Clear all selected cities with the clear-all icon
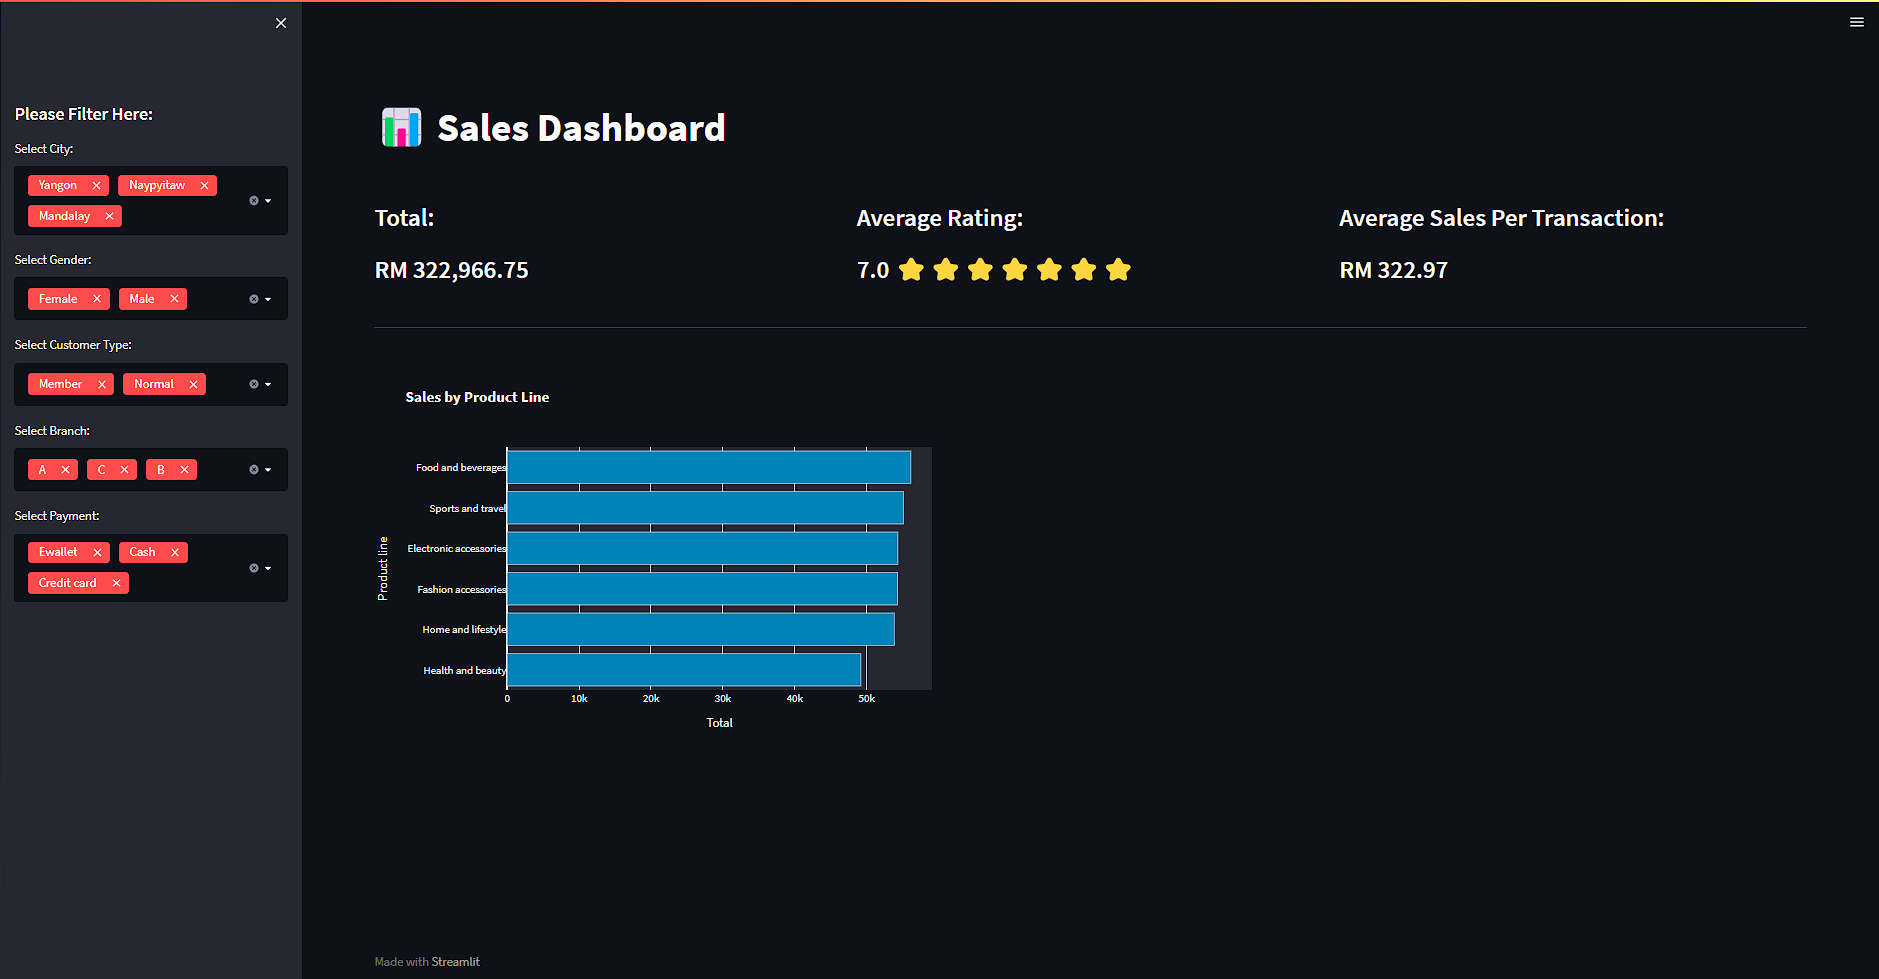Viewport: 1879px width, 979px height. coord(253,200)
